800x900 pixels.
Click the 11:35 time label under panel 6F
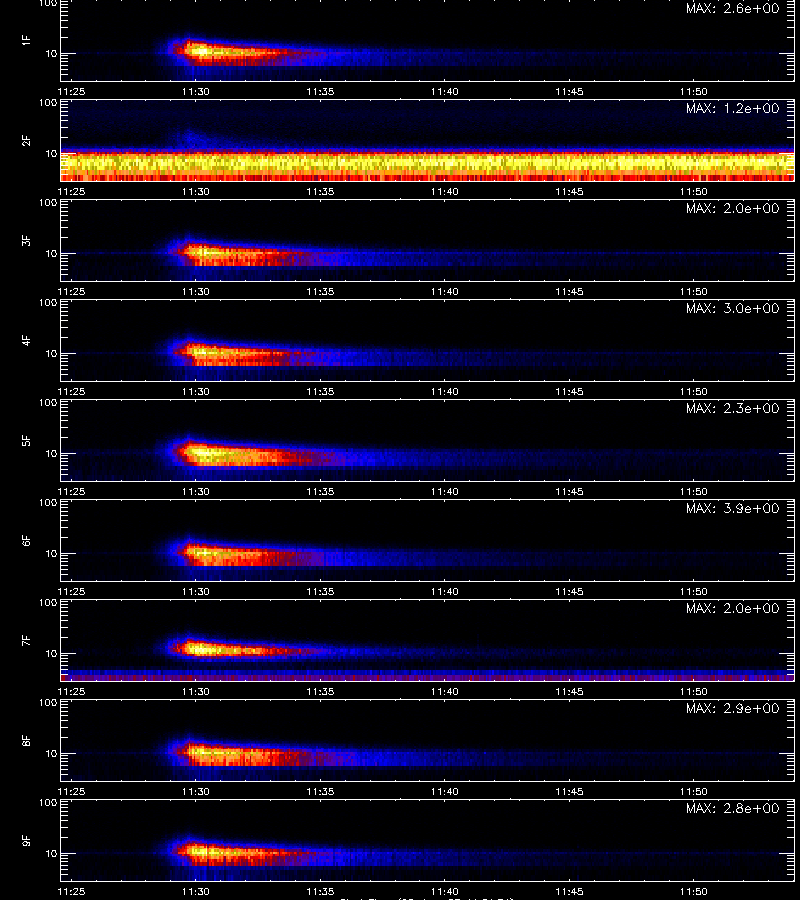(x=320, y=592)
